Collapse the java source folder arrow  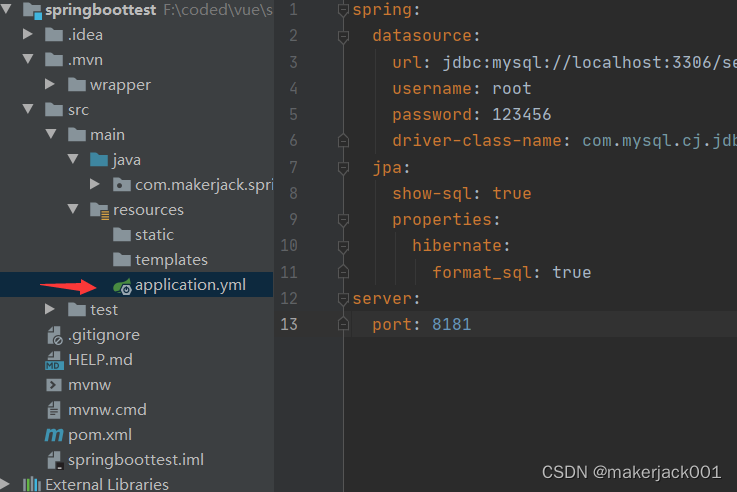(73, 160)
